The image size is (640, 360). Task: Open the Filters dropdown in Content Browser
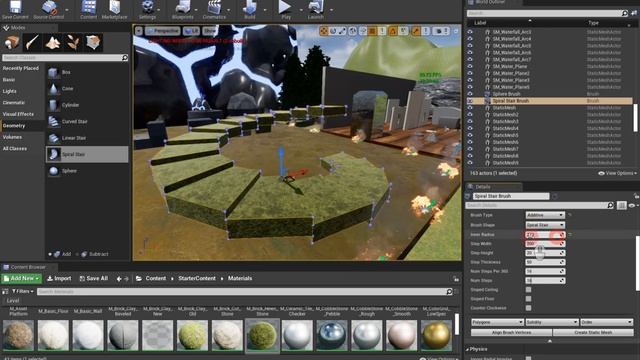pos(23,291)
